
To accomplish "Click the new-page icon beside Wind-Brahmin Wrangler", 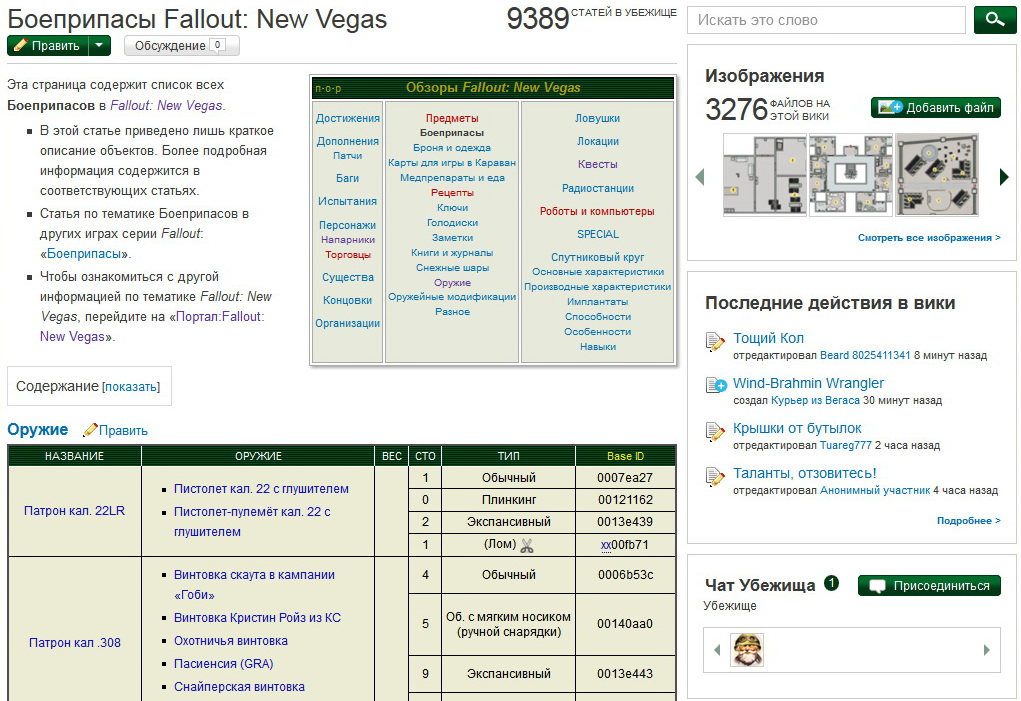I will [716, 385].
